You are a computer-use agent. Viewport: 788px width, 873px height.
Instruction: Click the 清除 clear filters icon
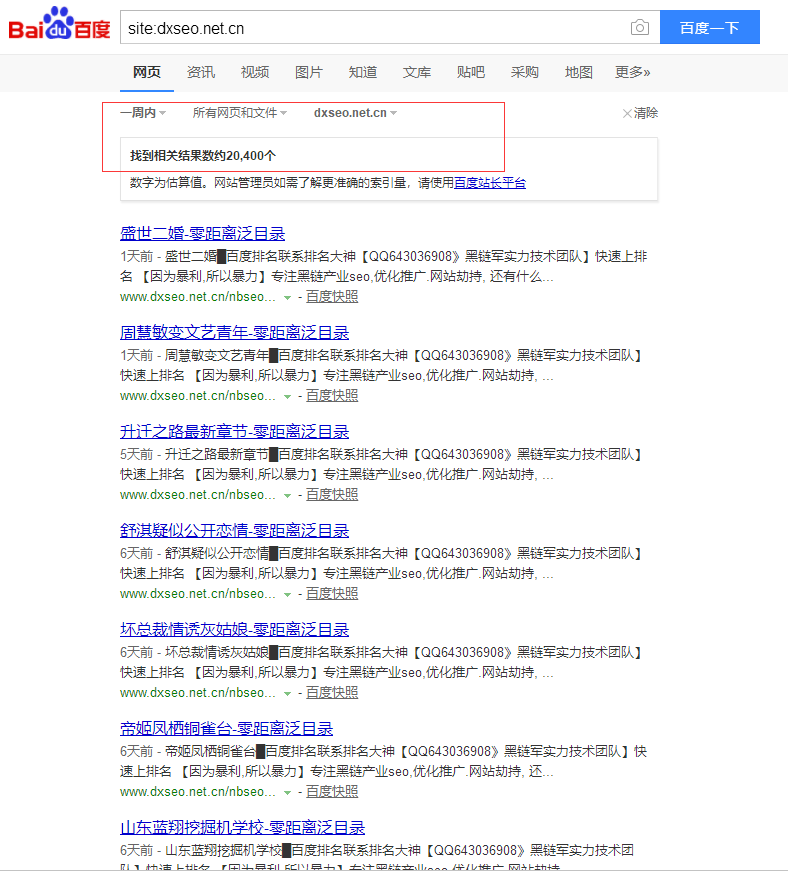(628, 114)
